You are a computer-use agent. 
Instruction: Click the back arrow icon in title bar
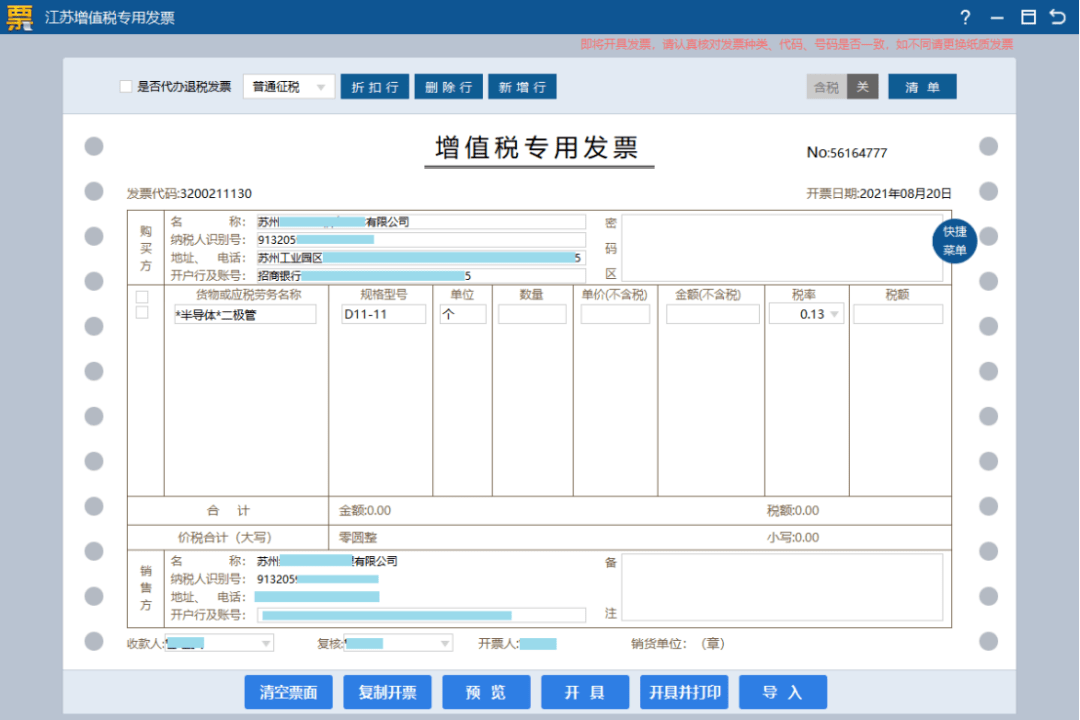[1058, 17]
